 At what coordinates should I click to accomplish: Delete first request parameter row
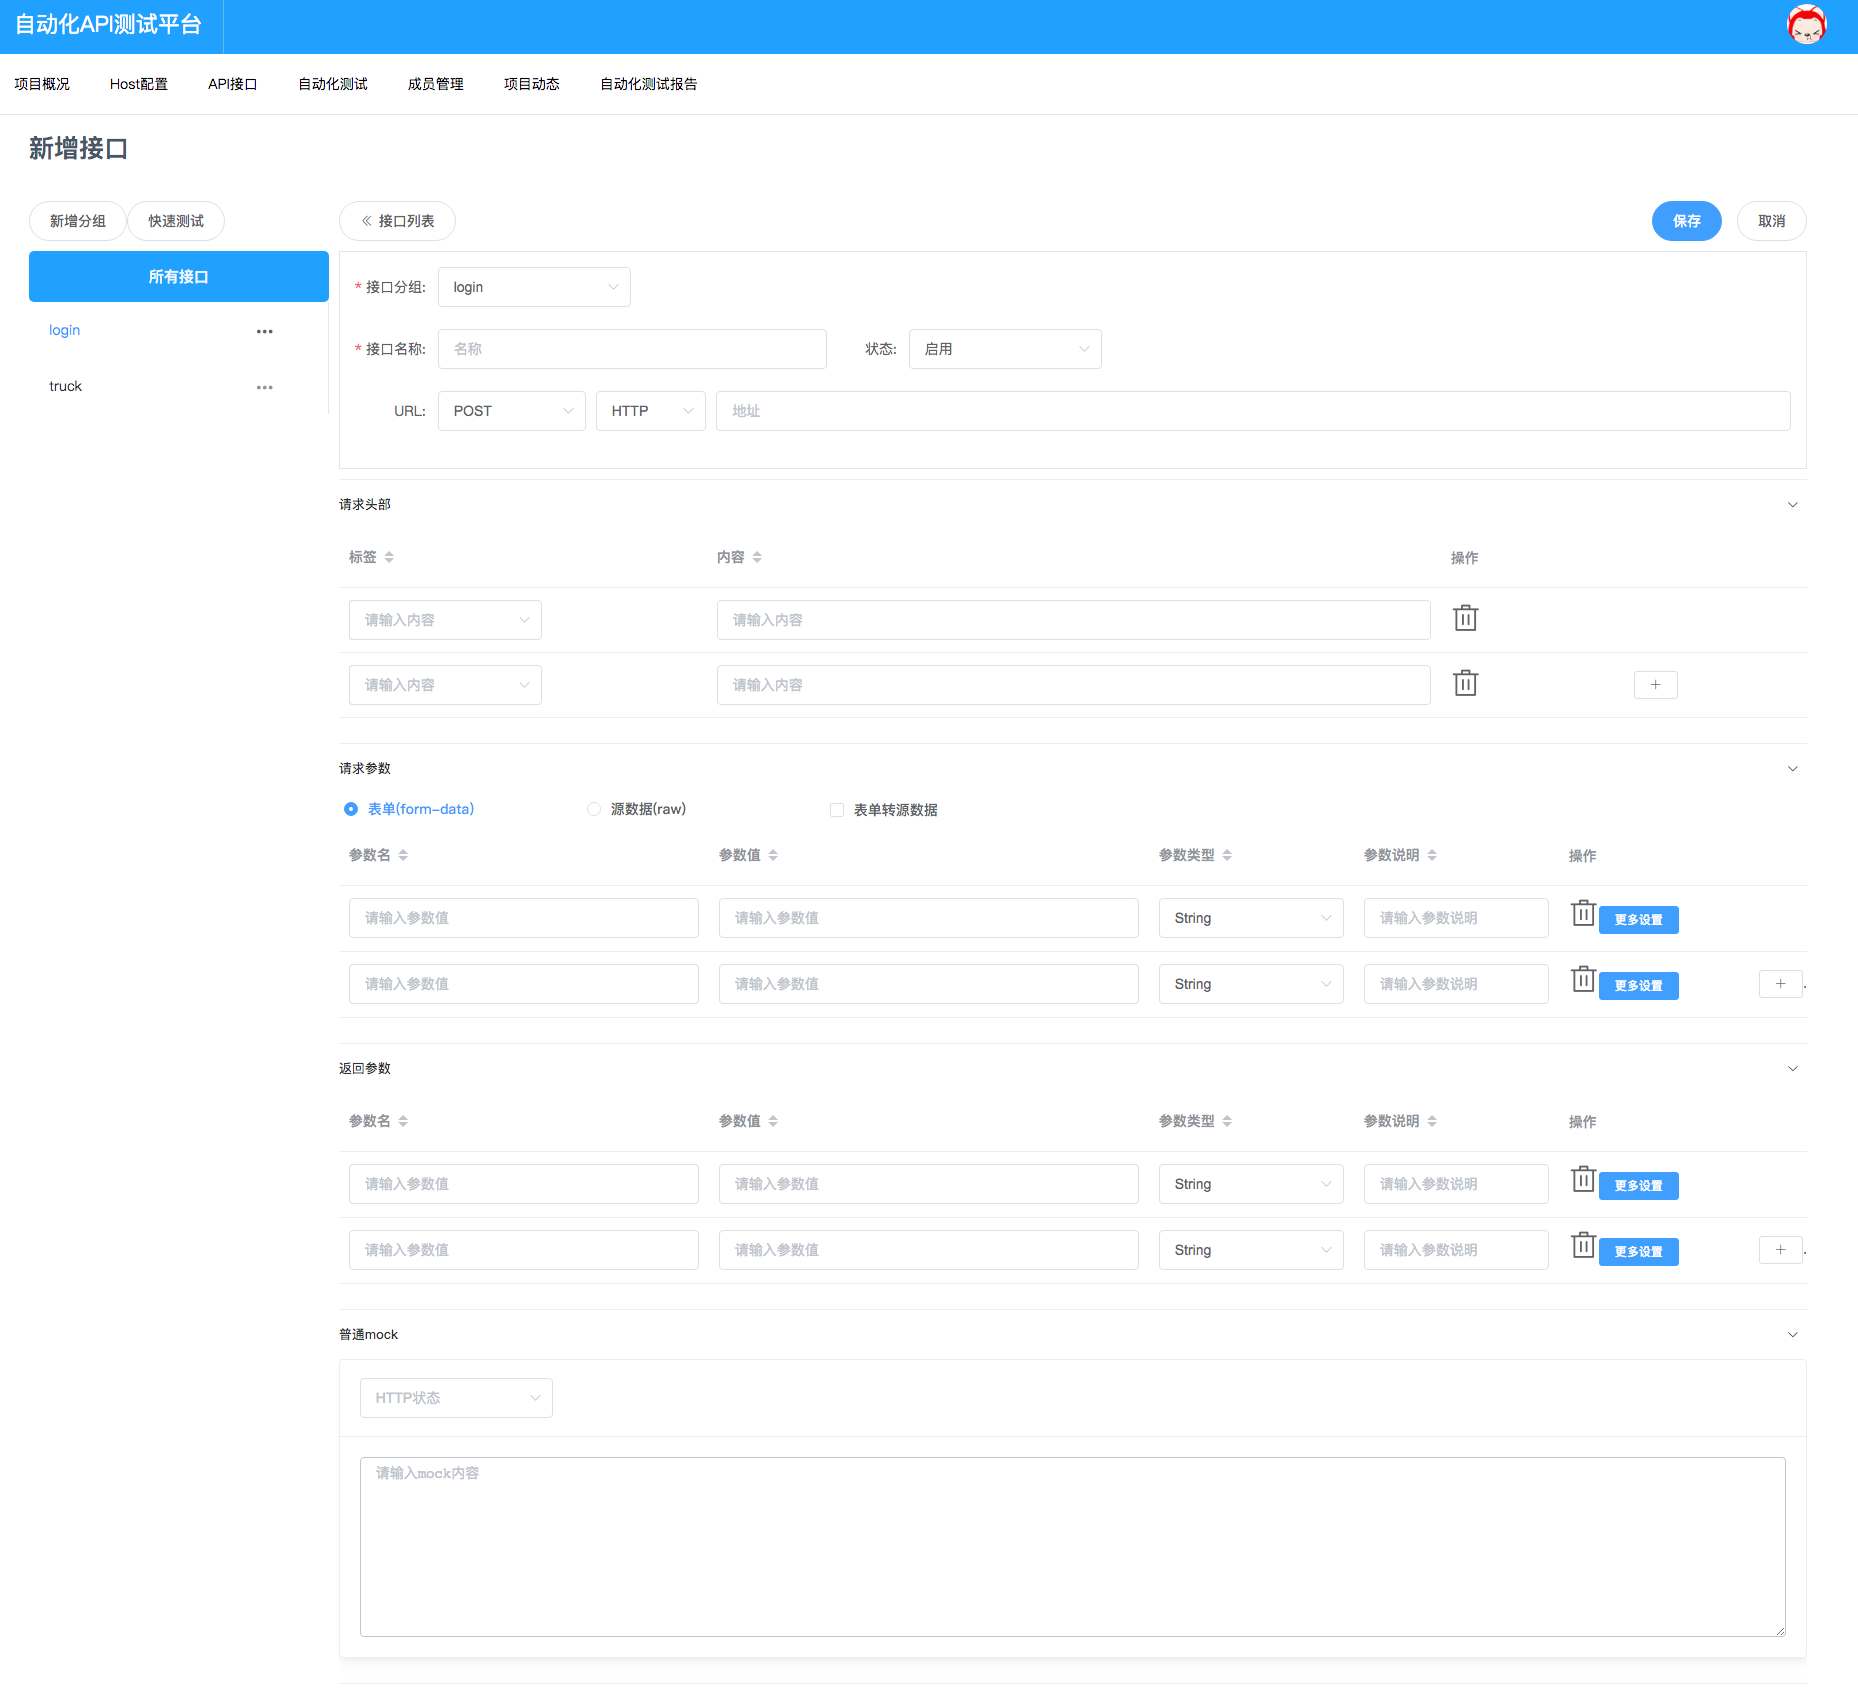pos(1583,913)
